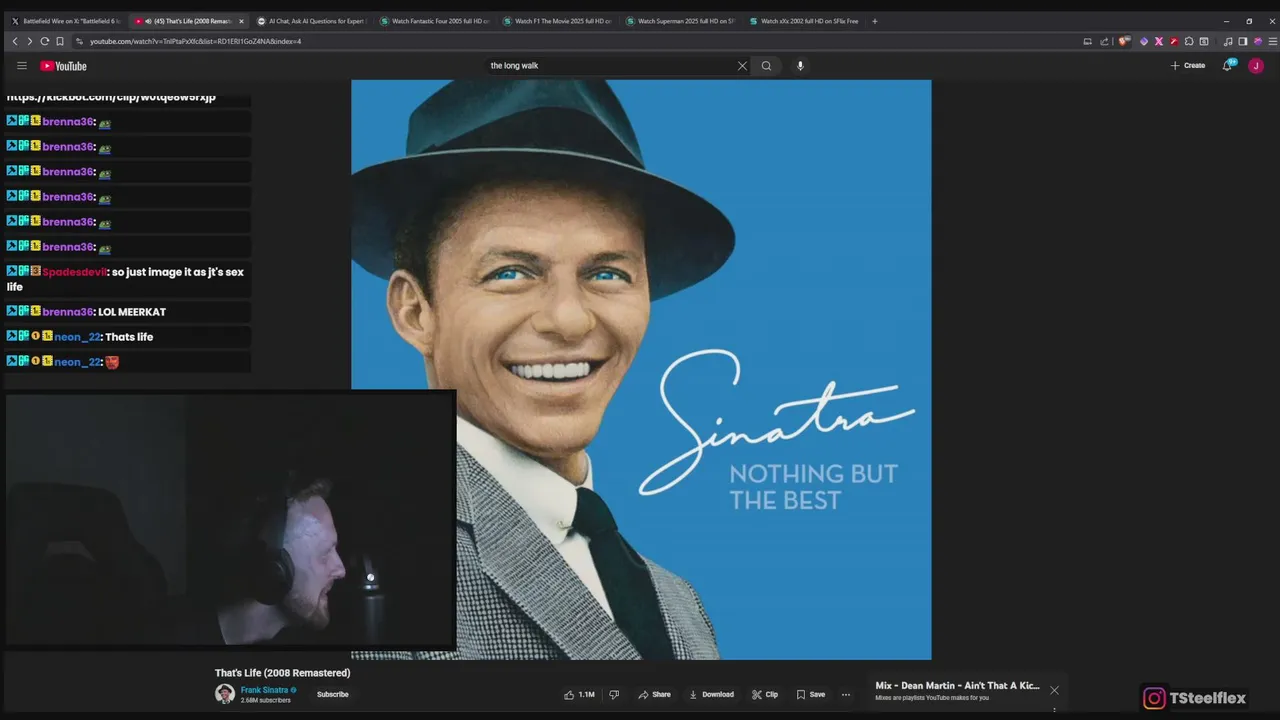Run search with the magnifier button
Screen dimensions: 1280x720
(767, 66)
